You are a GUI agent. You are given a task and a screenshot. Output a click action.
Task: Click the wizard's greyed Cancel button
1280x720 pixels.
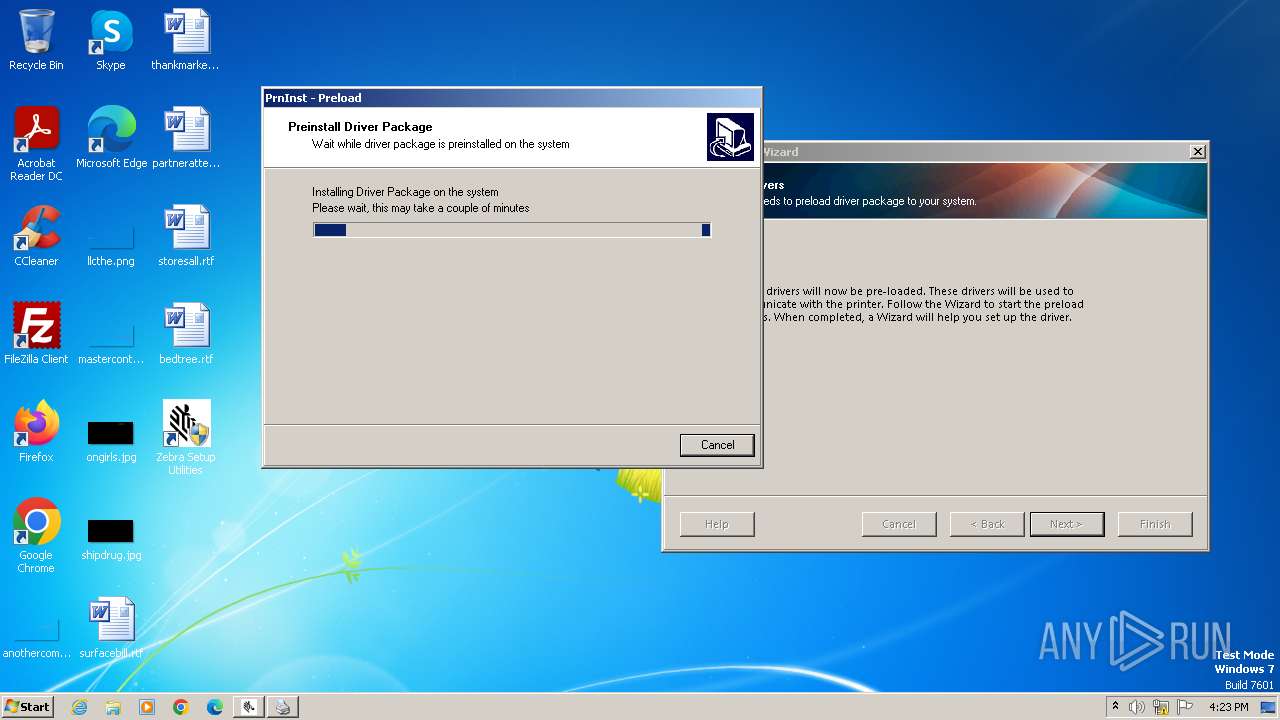point(899,524)
